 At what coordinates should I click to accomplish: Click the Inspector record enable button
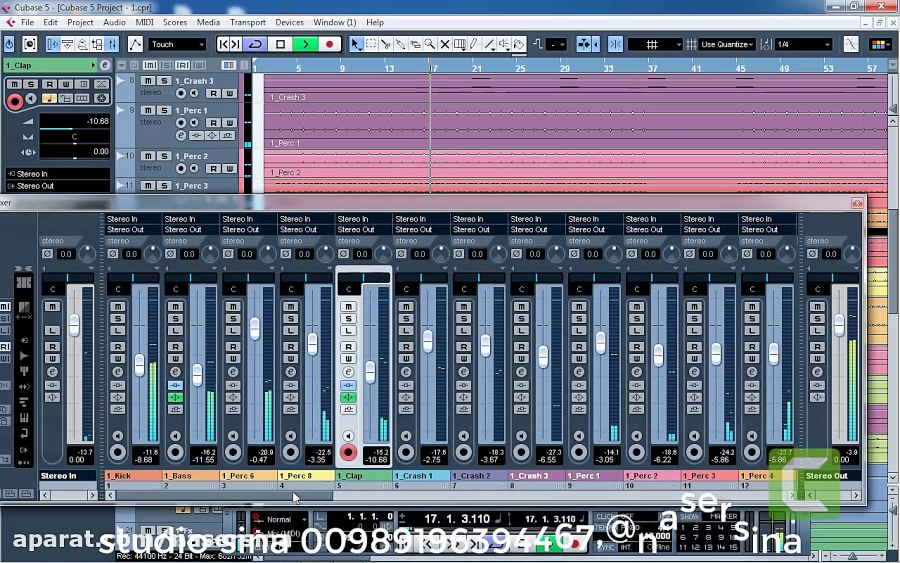(x=15, y=102)
